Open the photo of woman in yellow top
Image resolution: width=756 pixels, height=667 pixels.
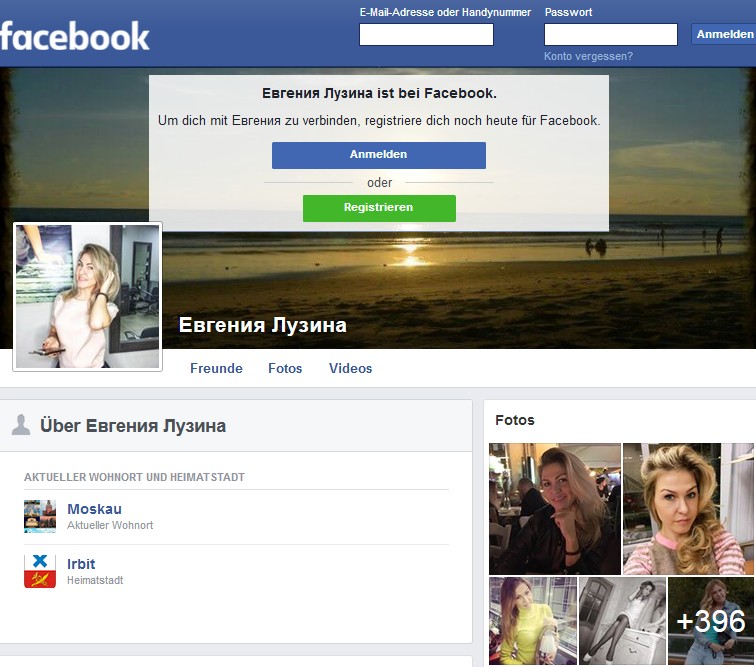click(533, 621)
